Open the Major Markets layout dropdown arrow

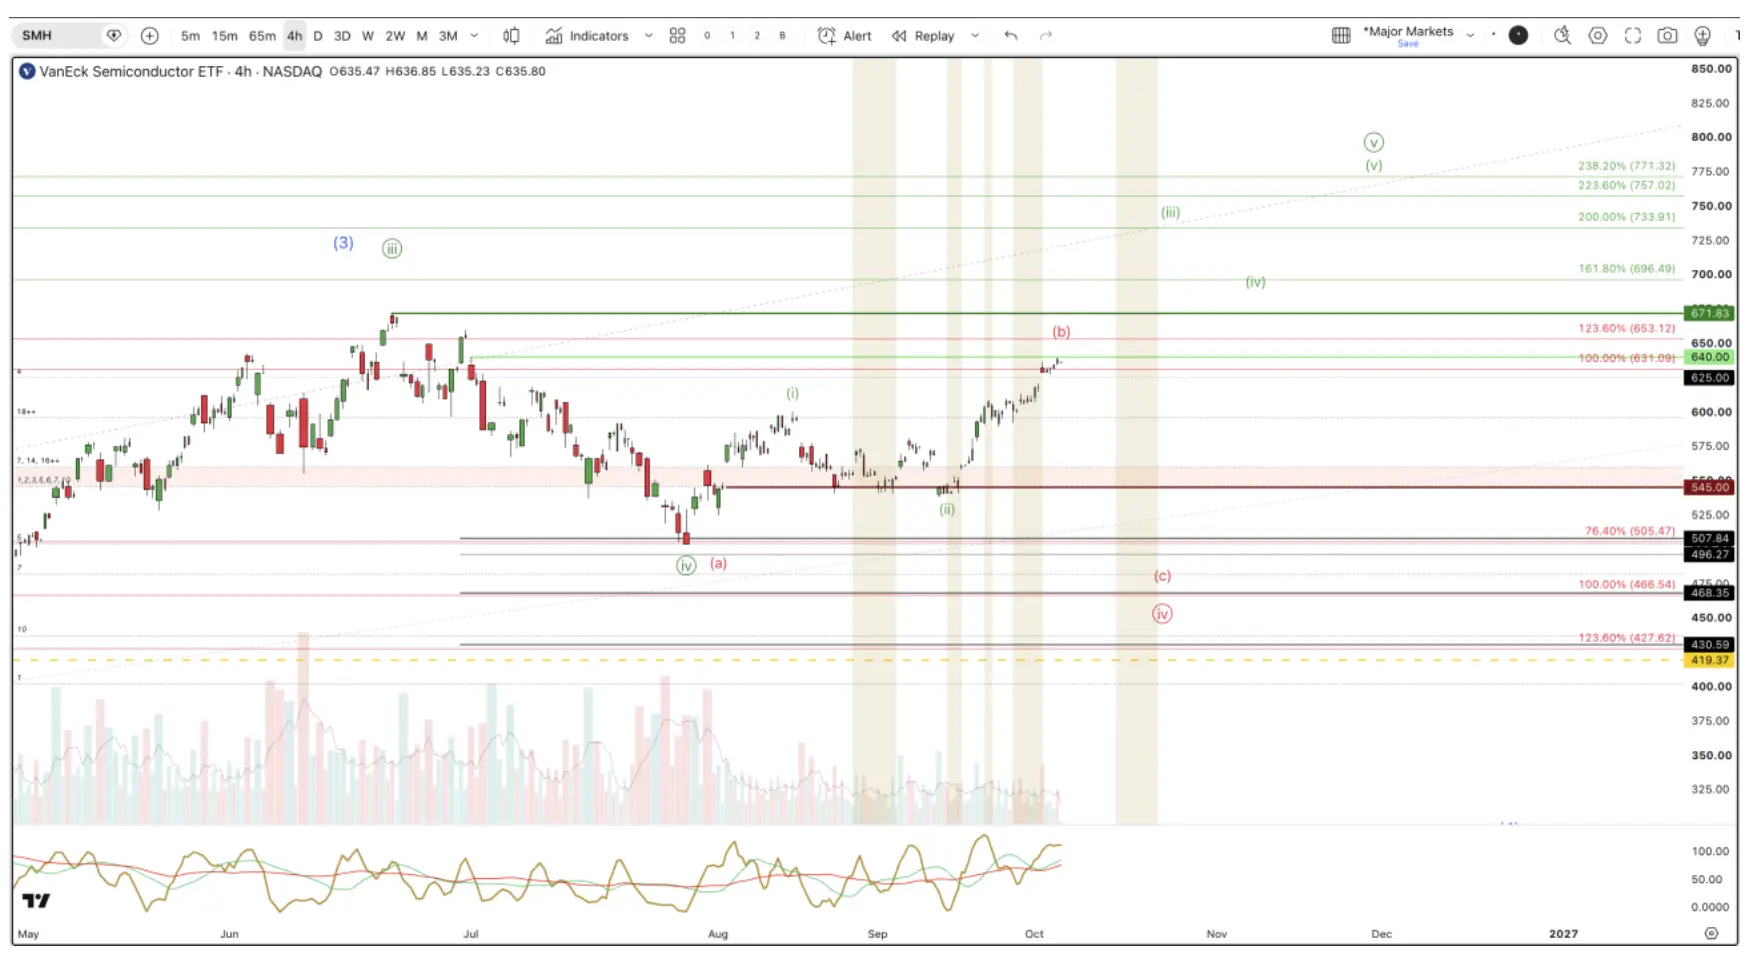coord(1470,35)
